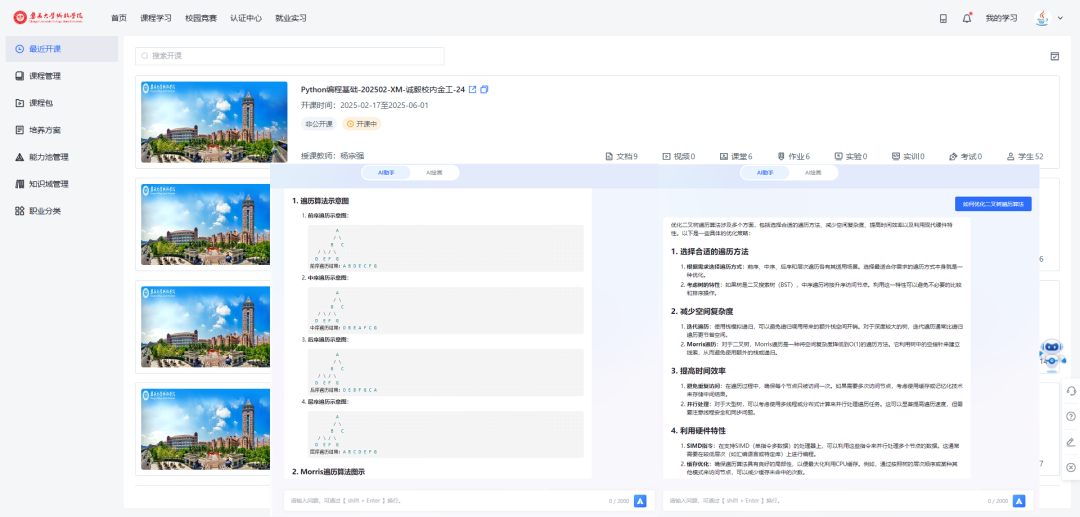1080x517 pixels.
Task: Click the pencil feedback icon
Action: tap(1071, 442)
